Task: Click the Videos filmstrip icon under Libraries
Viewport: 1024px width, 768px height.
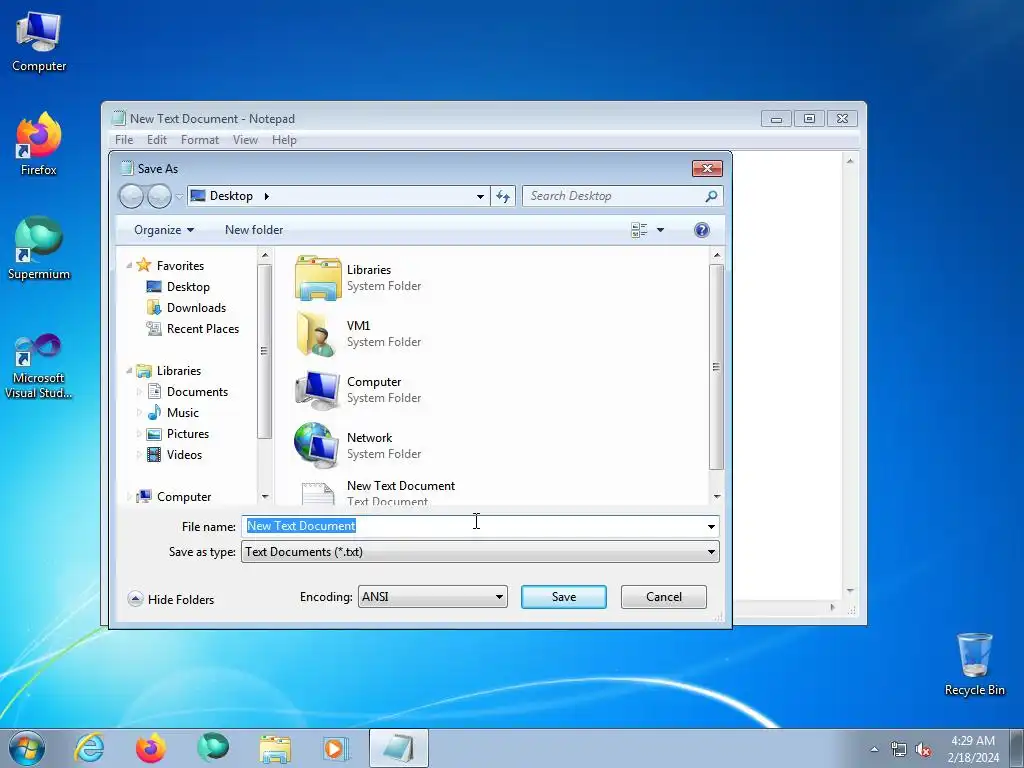Action: point(154,455)
